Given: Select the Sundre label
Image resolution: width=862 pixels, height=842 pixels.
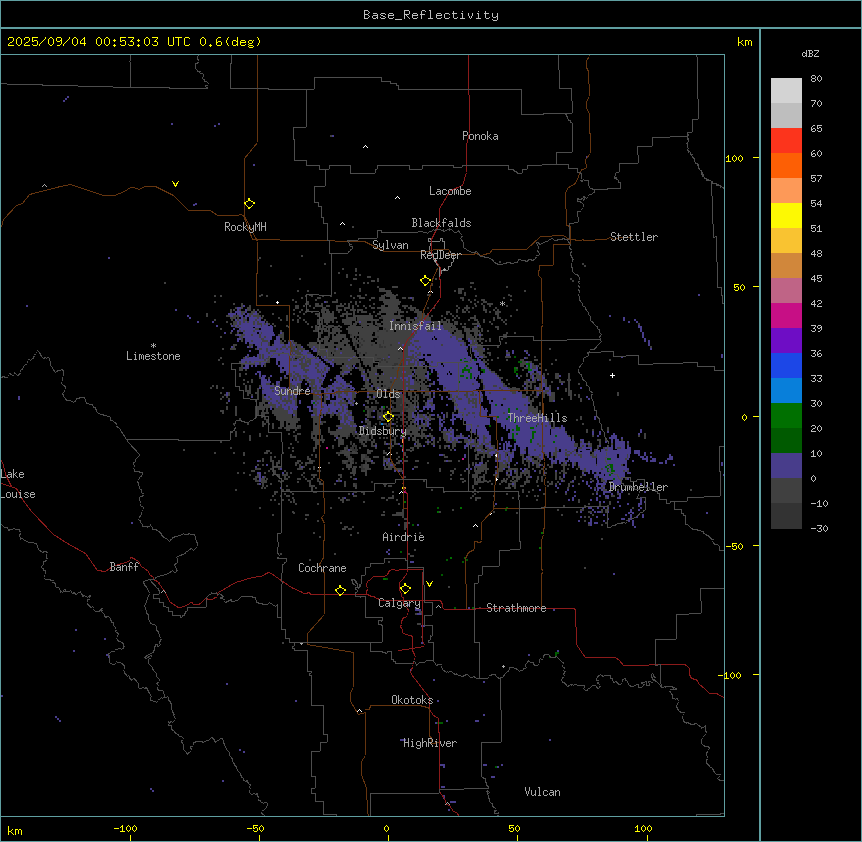Looking at the screenshot, I should point(292,391).
